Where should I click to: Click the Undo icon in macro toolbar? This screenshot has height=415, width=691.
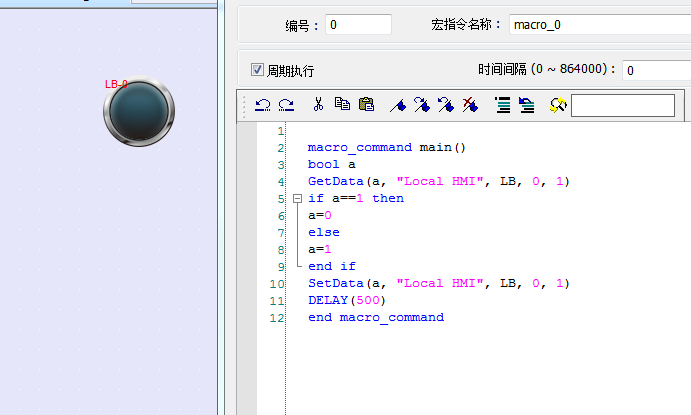(x=262, y=104)
